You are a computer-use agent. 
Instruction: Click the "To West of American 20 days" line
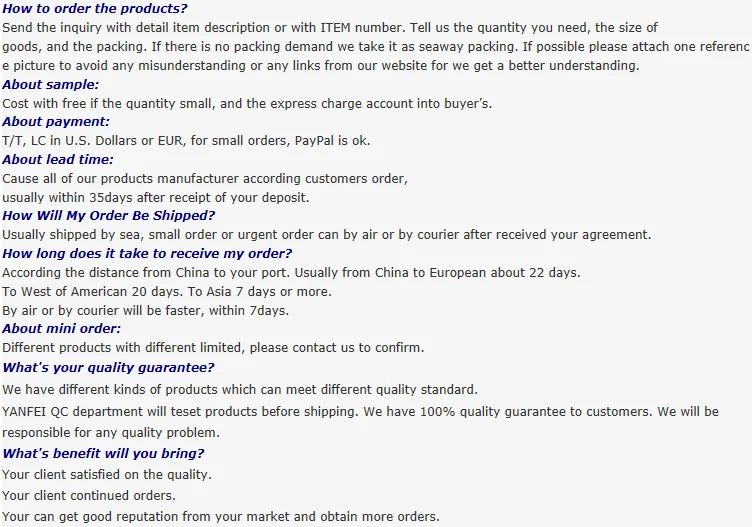coord(167,291)
